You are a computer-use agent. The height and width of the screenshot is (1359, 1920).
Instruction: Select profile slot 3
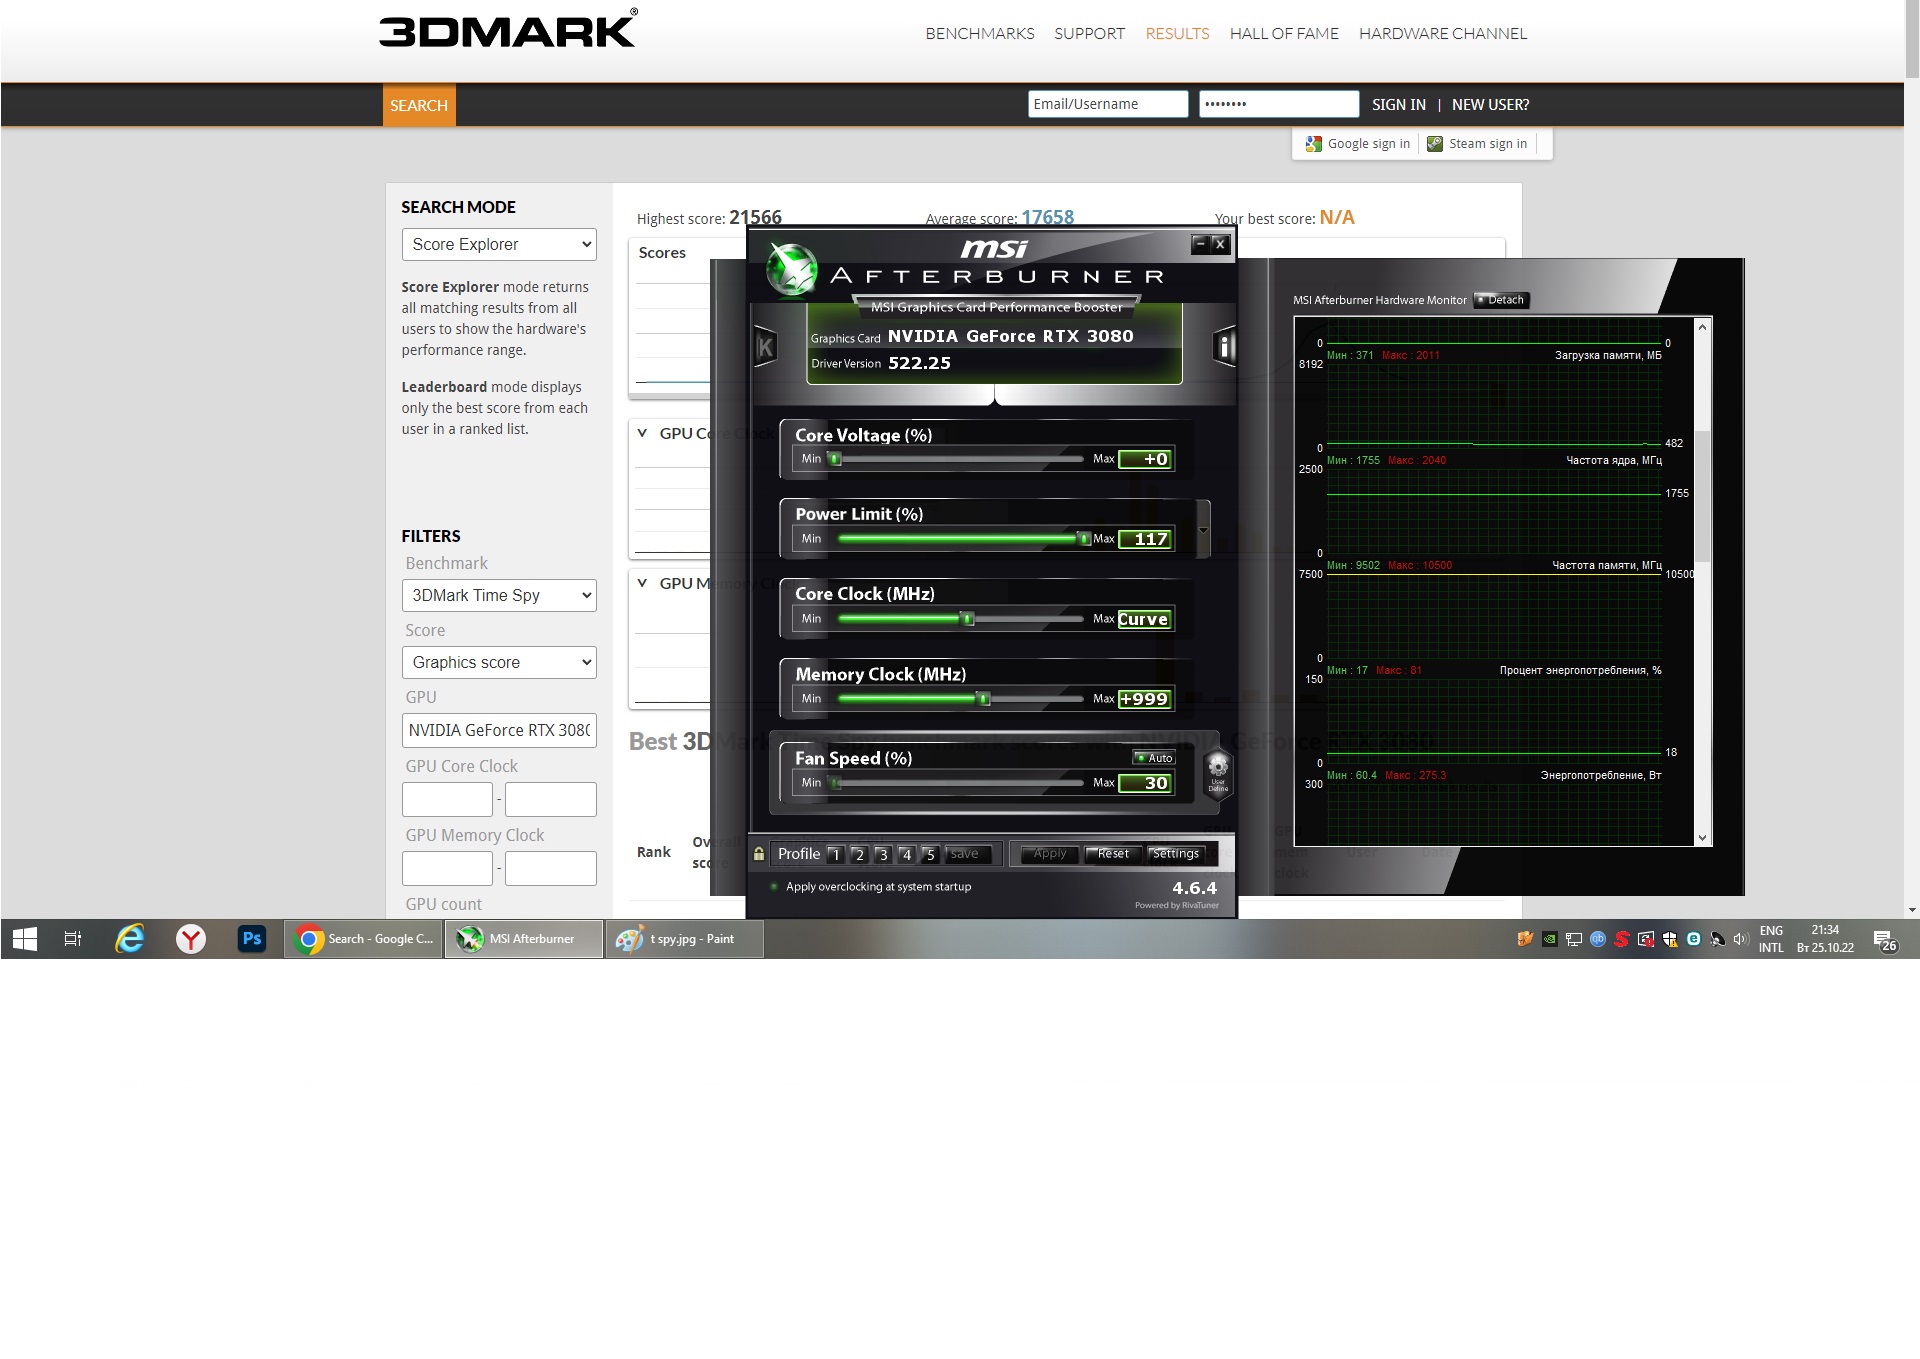pos(882,854)
